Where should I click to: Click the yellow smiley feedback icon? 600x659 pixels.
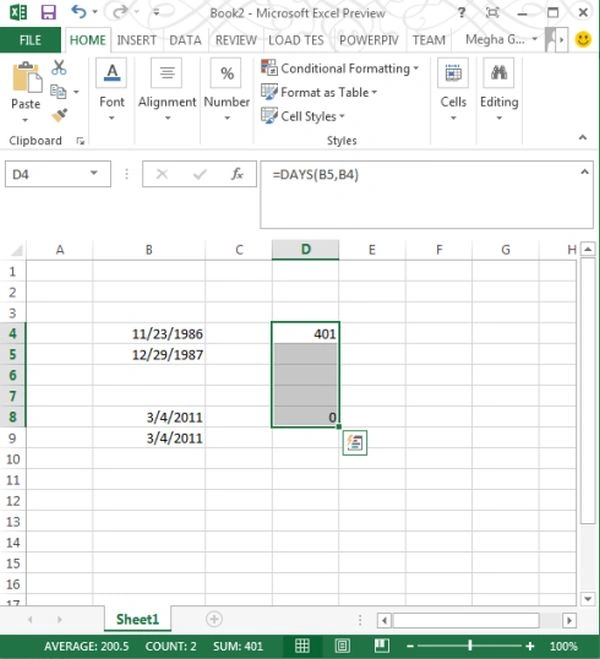pos(583,40)
